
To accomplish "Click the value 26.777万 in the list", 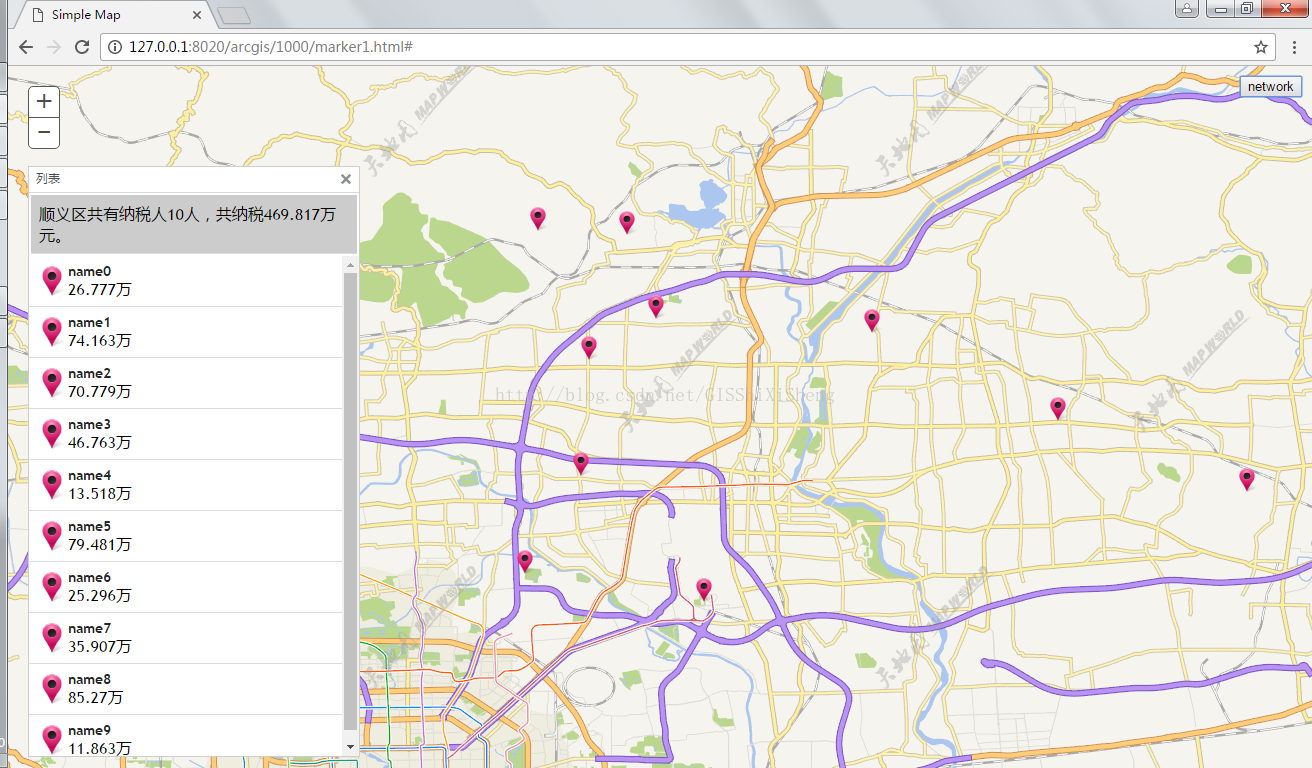I will 100,290.
